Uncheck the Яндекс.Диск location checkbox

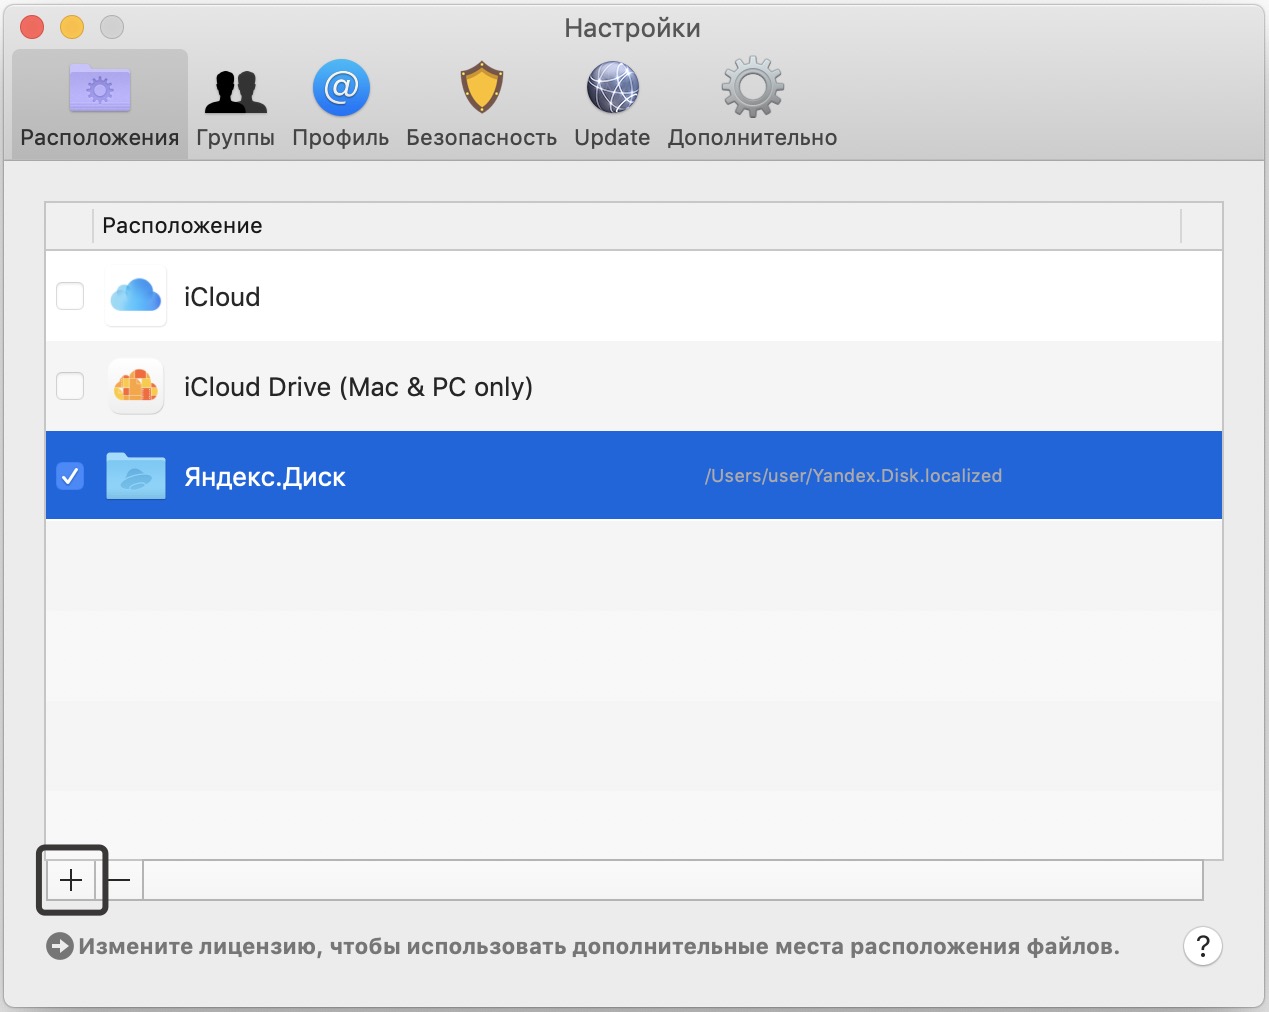pos(70,476)
